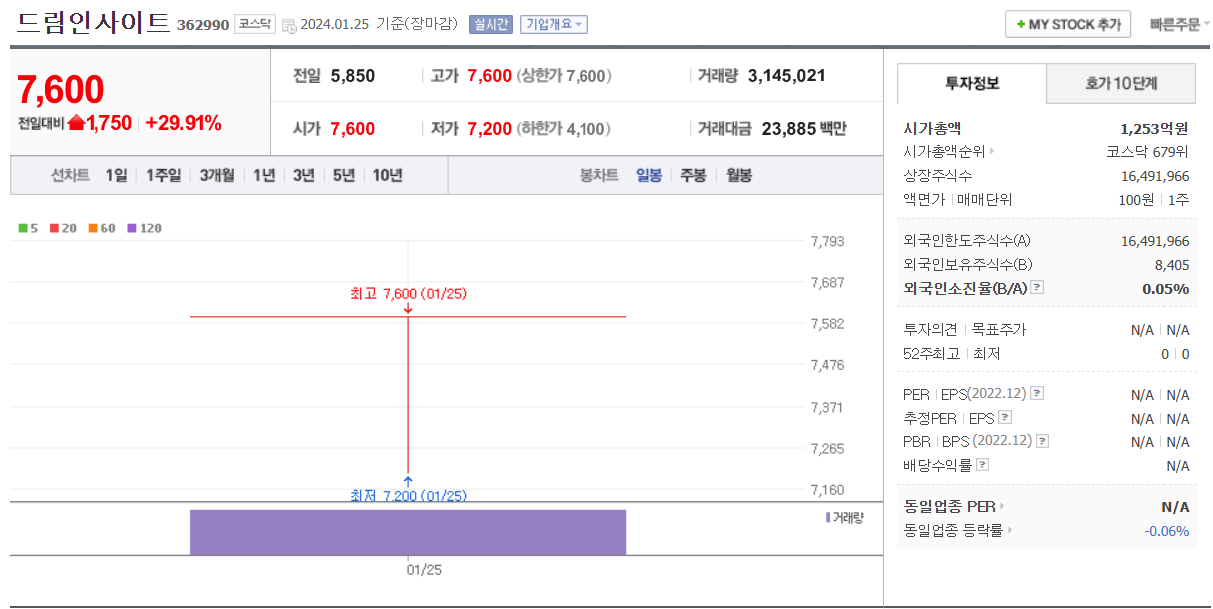This screenshot has height=609, width=1213.
Task: Click the help icon next to 외국인소진율(B/A)
Action: tap(1037, 288)
